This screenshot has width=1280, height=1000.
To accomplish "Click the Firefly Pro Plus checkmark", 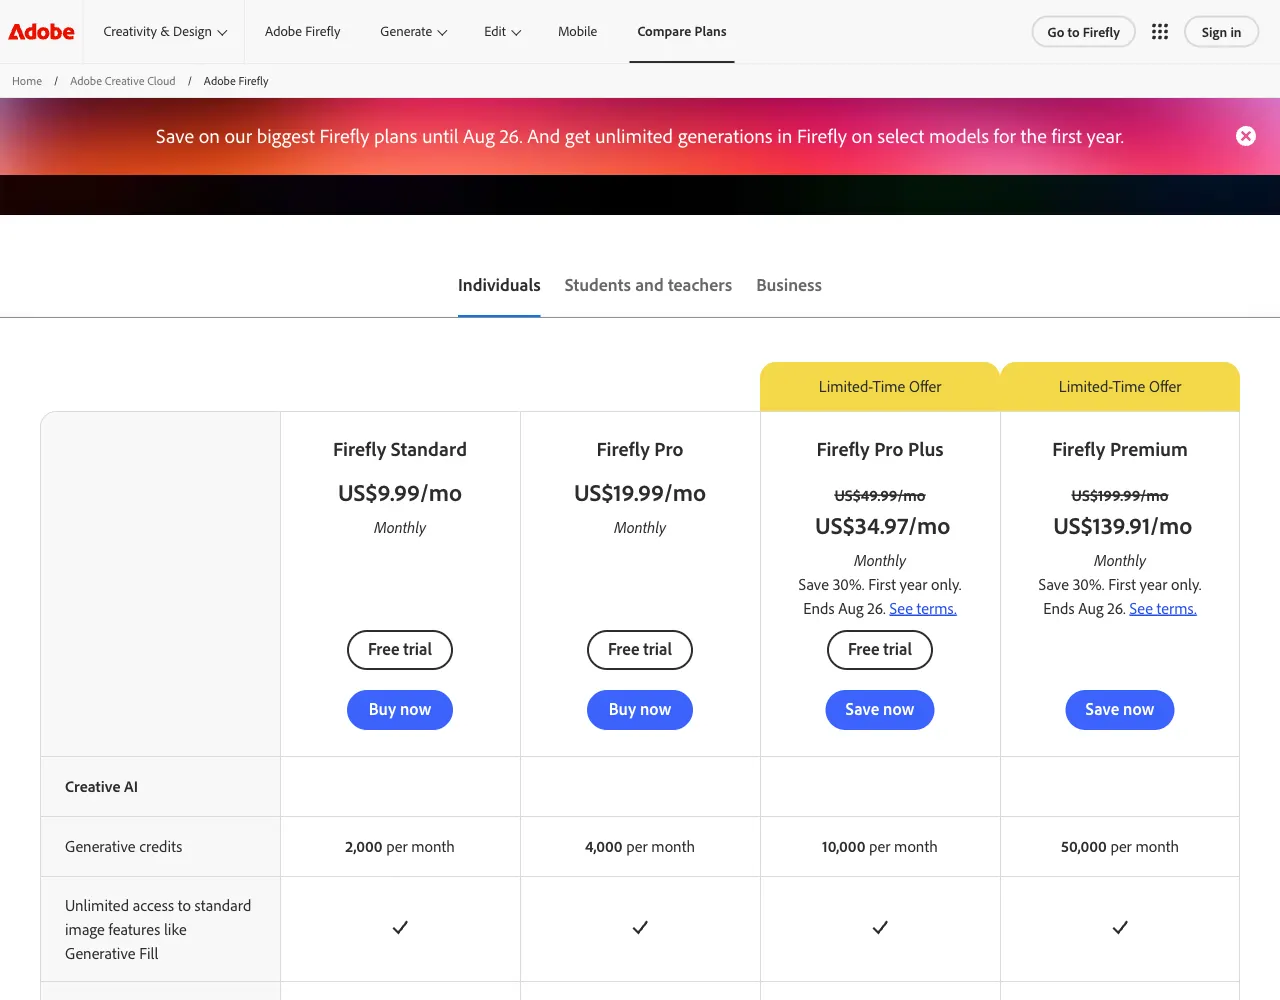I will click(880, 928).
